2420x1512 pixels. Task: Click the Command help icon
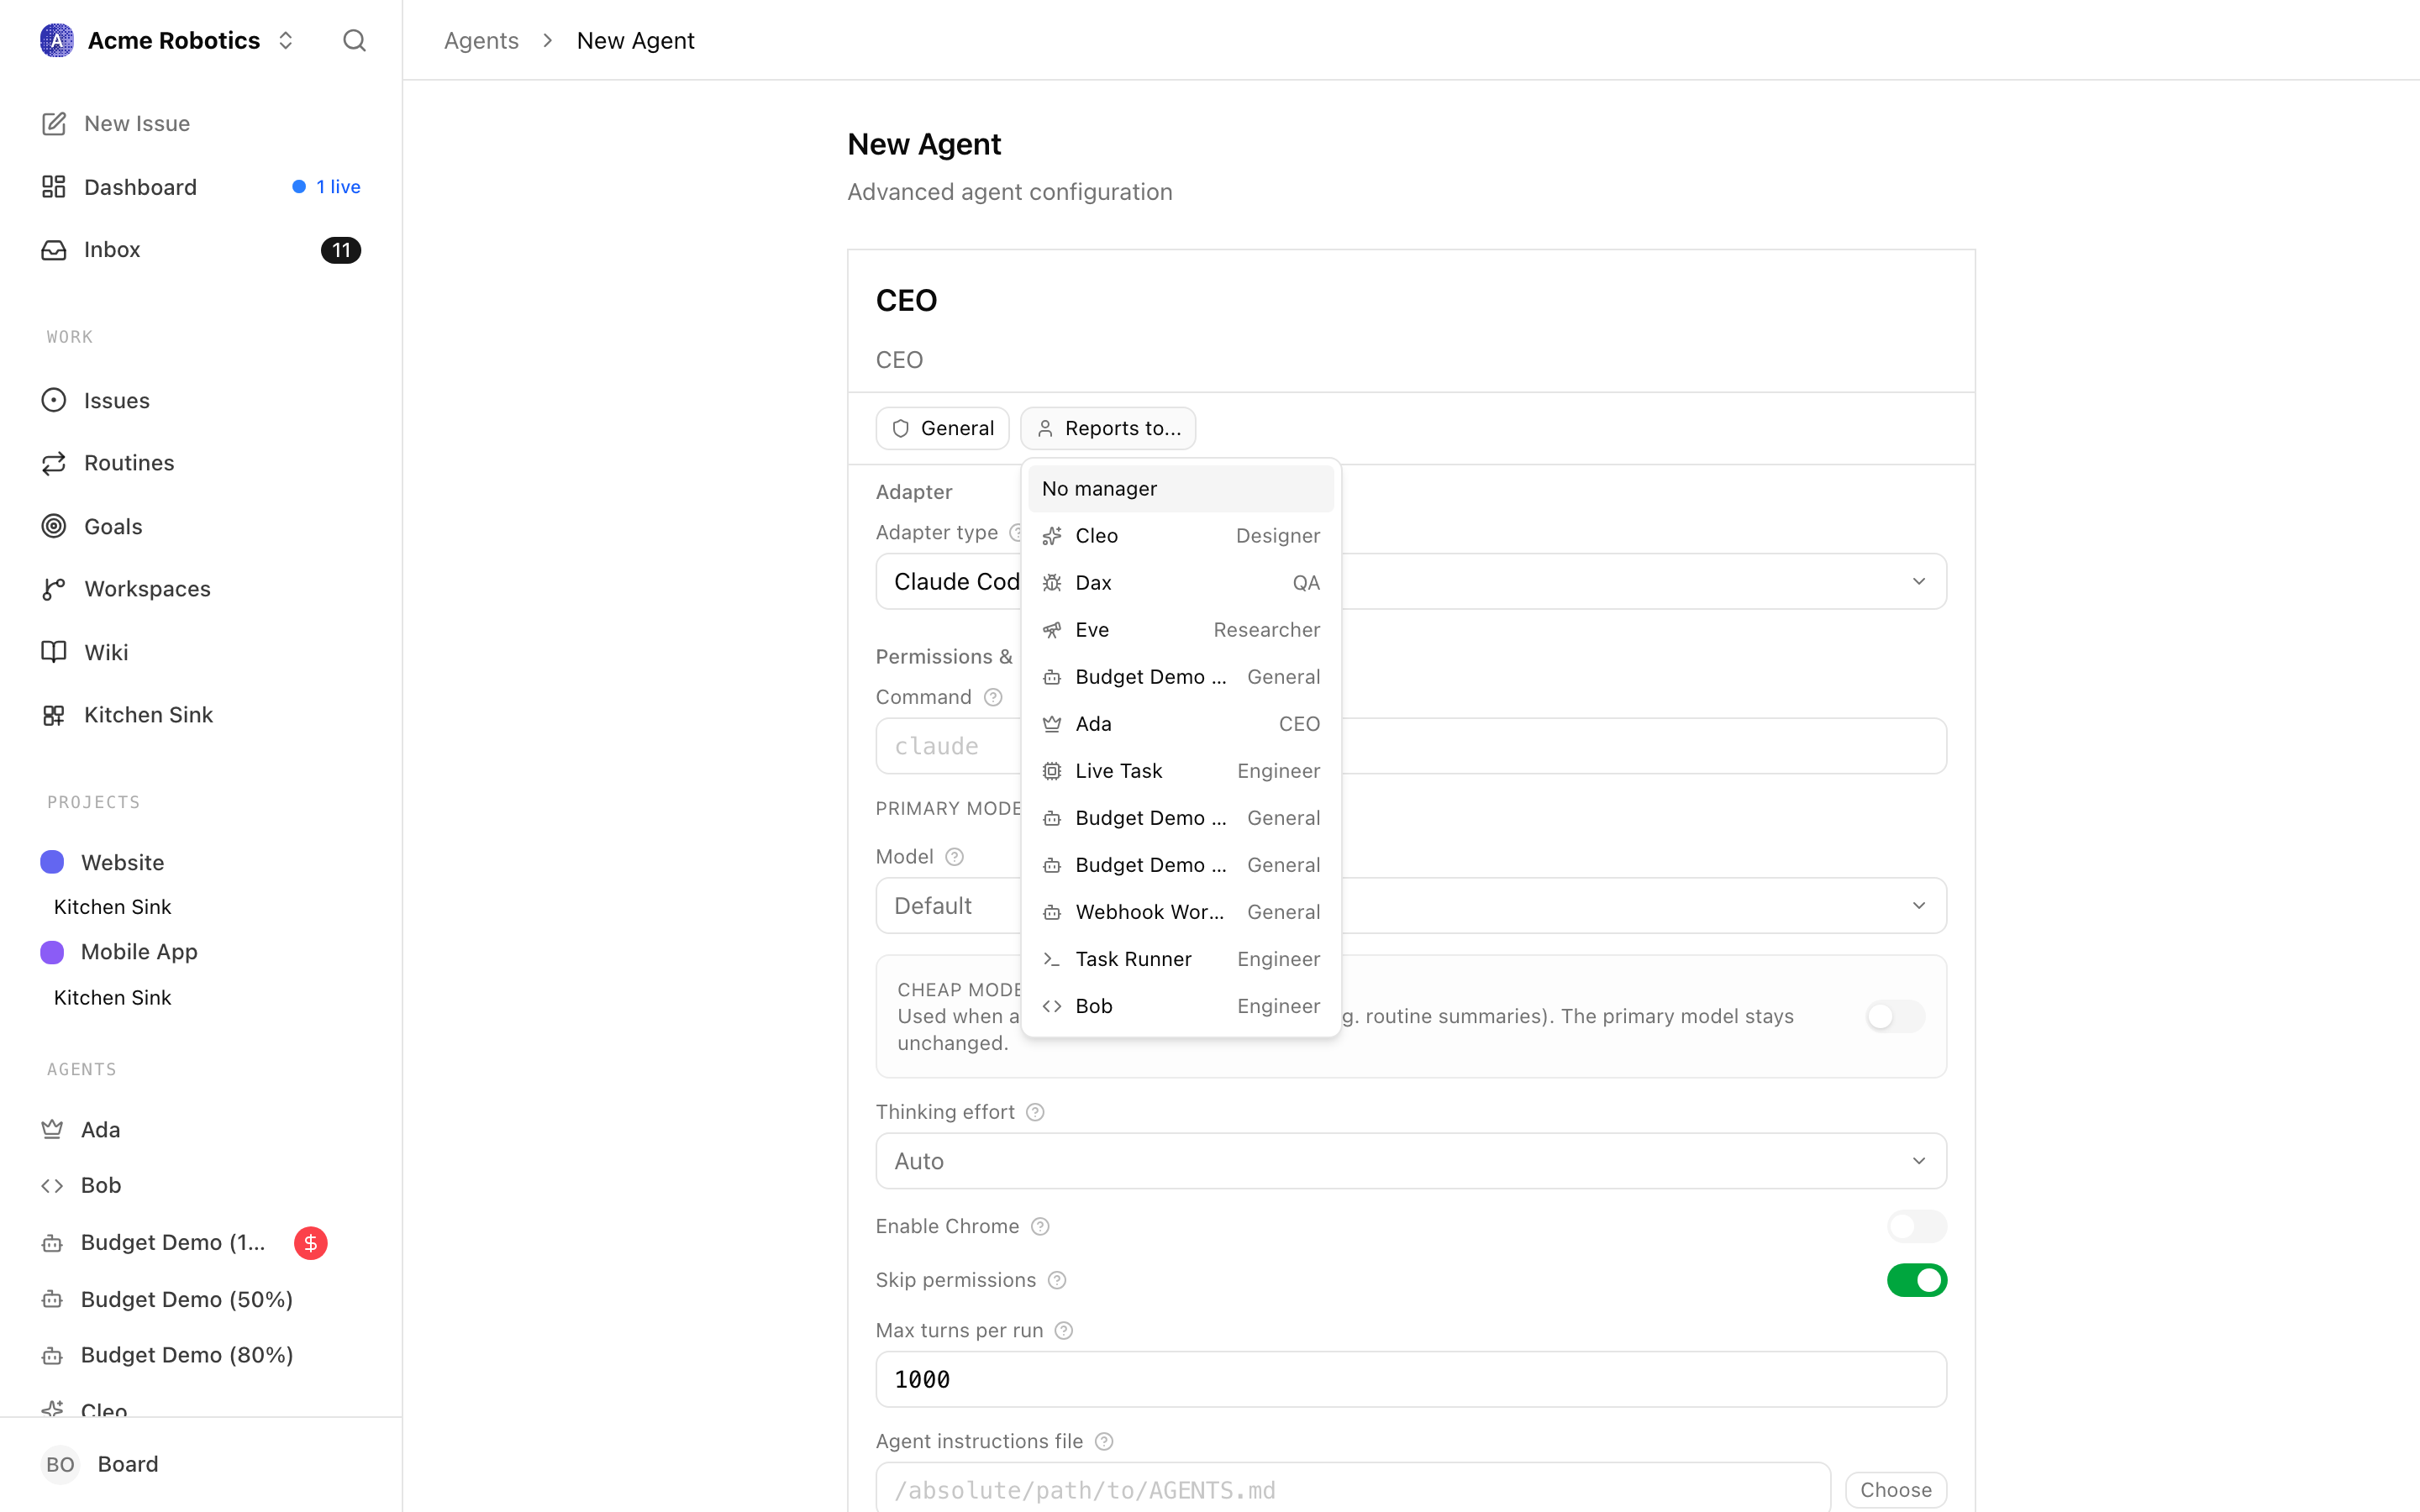(993, 697)
